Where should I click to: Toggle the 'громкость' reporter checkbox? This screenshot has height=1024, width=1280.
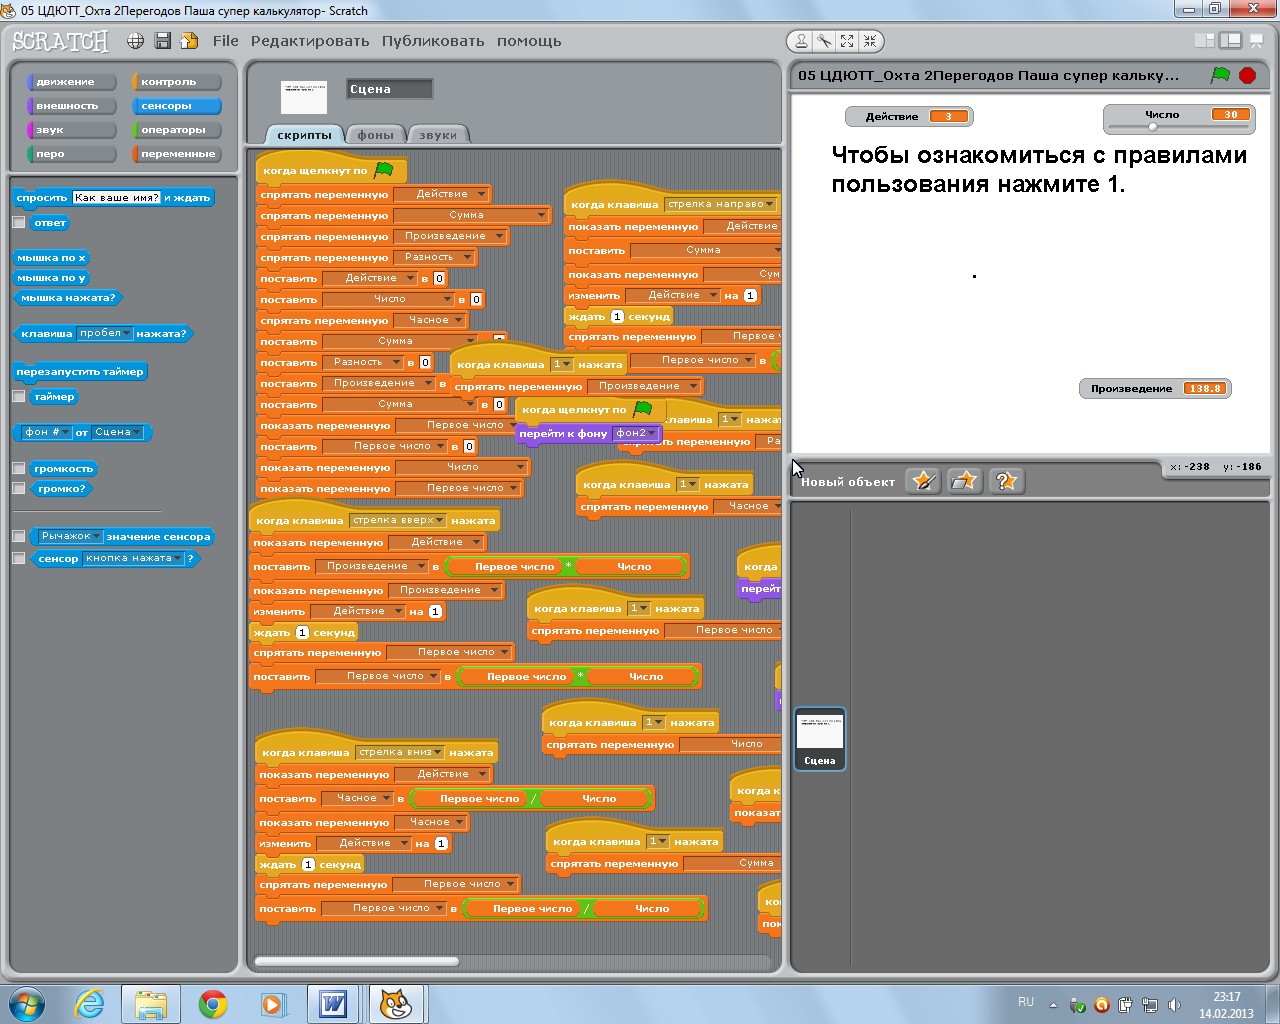pos(18,468)
